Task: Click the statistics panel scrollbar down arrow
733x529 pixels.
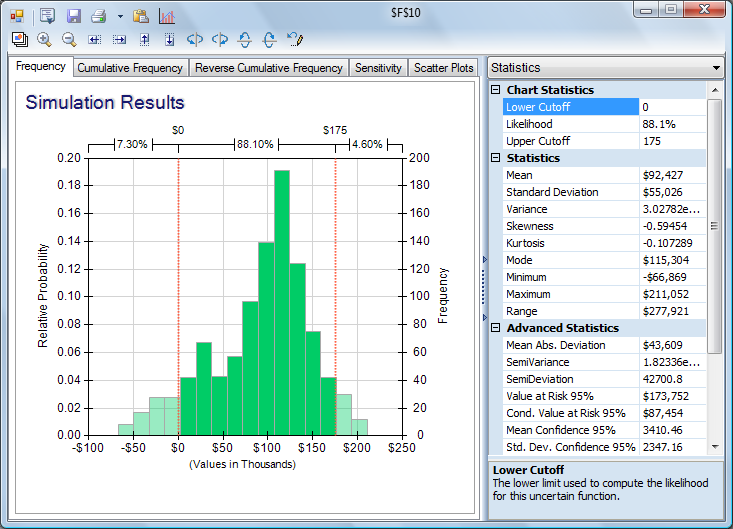Action: click(x=714, y=446)
